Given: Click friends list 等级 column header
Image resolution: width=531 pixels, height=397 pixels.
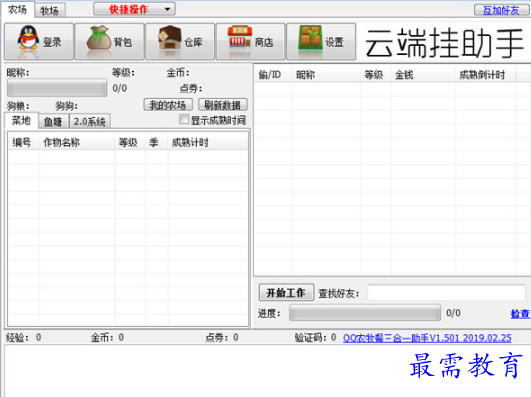Looking at the screenshot, I should [376, 75].
